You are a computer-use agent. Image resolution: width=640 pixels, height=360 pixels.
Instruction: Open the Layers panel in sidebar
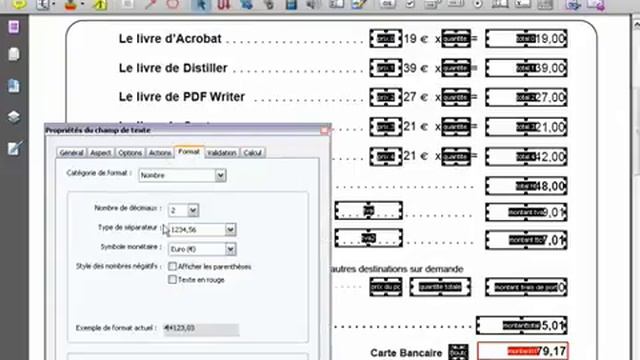click(x=13, y=117)
